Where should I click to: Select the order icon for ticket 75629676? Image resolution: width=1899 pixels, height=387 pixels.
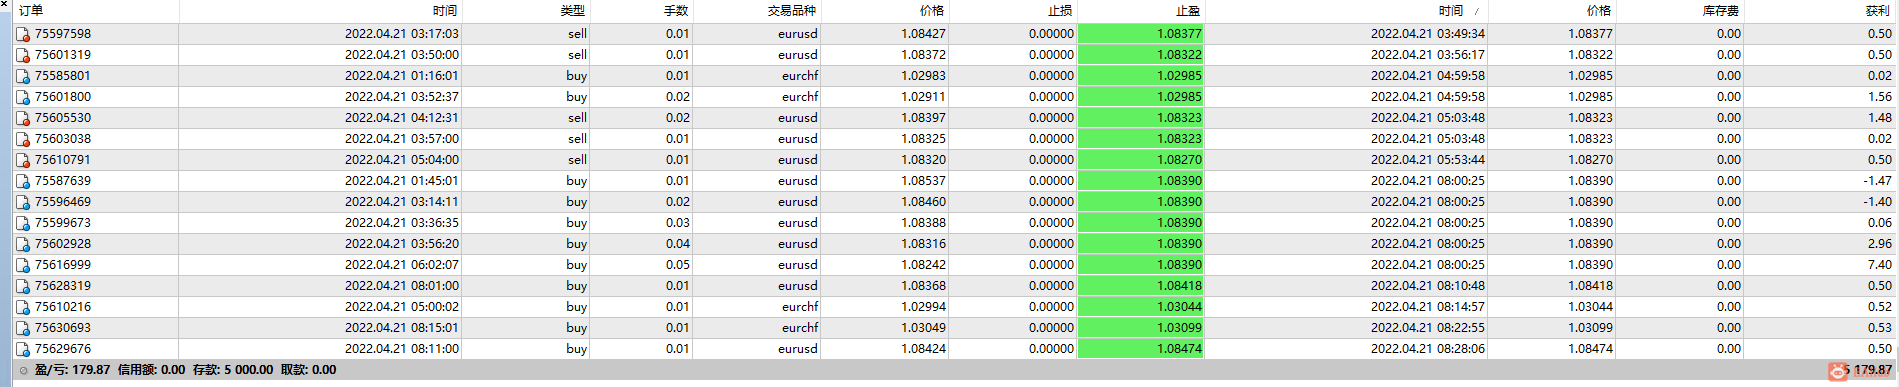tap(23, 349)
